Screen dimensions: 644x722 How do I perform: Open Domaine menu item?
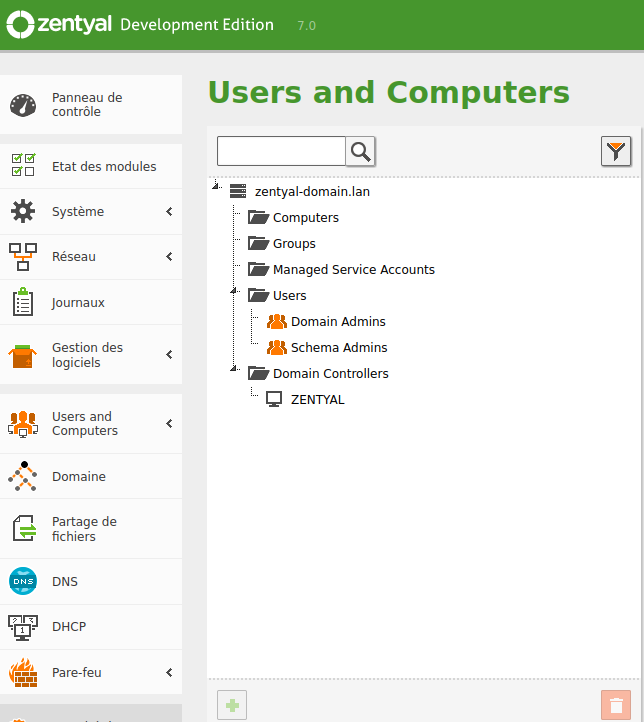click(91, 476)
